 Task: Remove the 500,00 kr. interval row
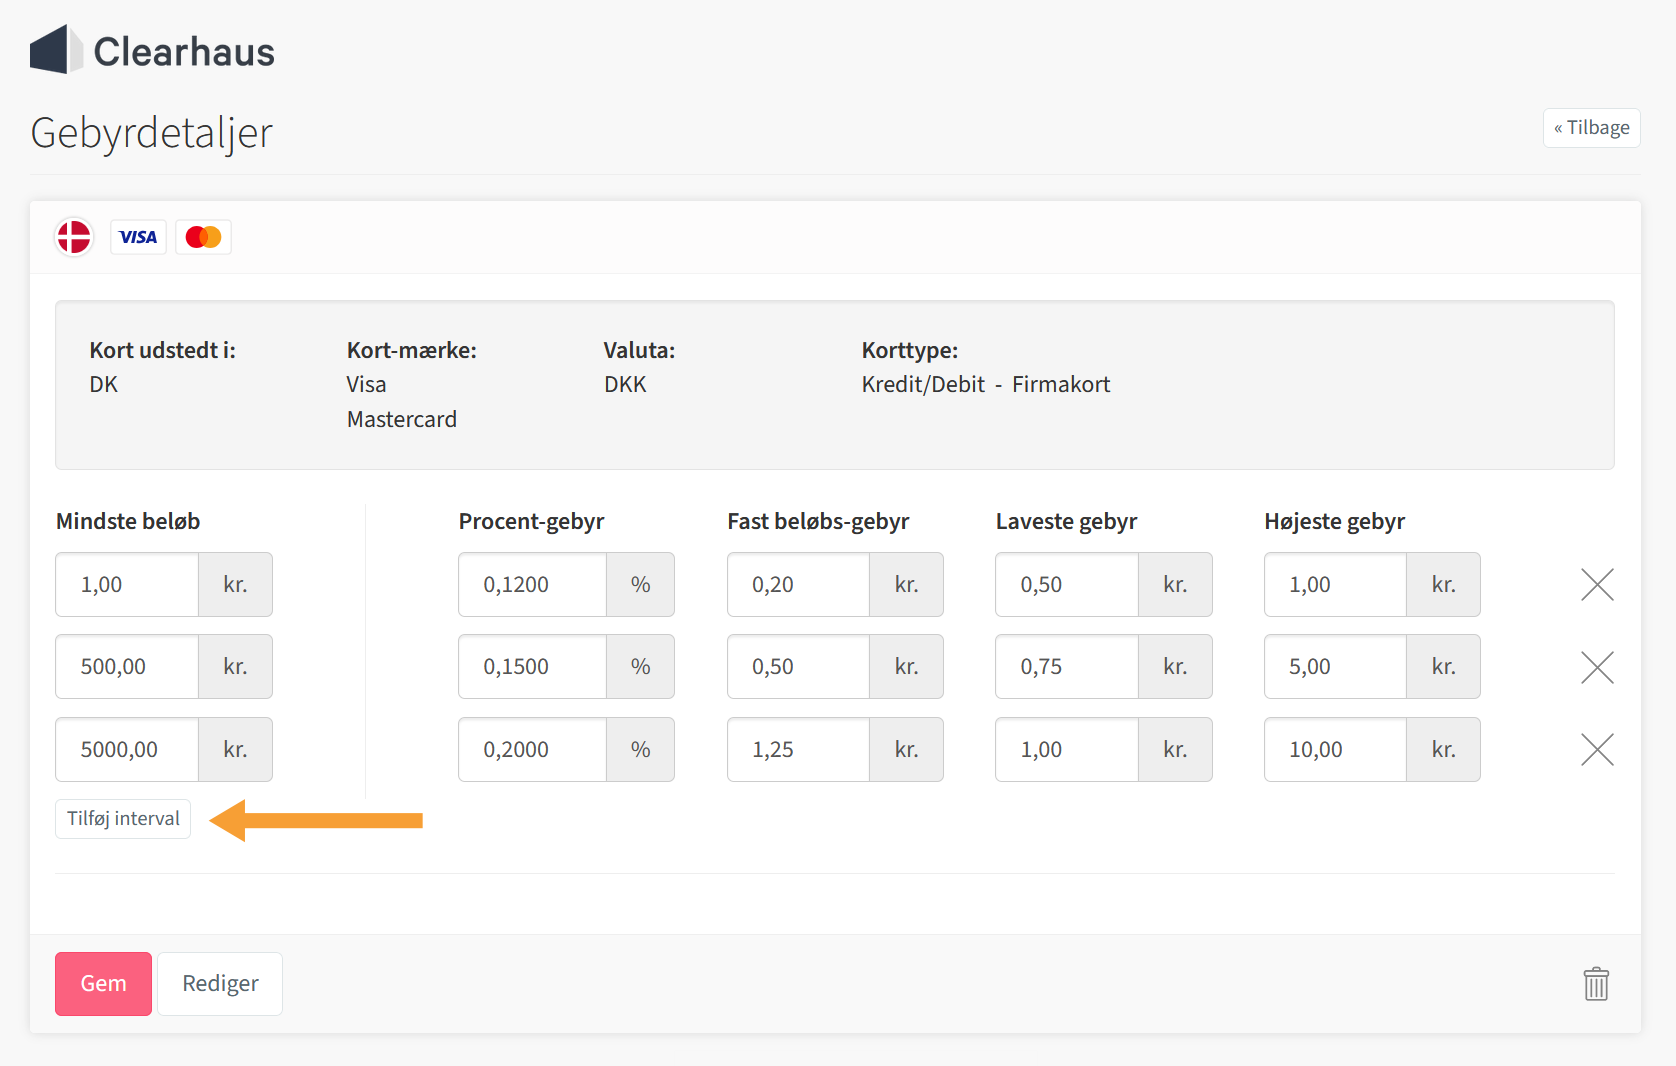(1597, 667)
